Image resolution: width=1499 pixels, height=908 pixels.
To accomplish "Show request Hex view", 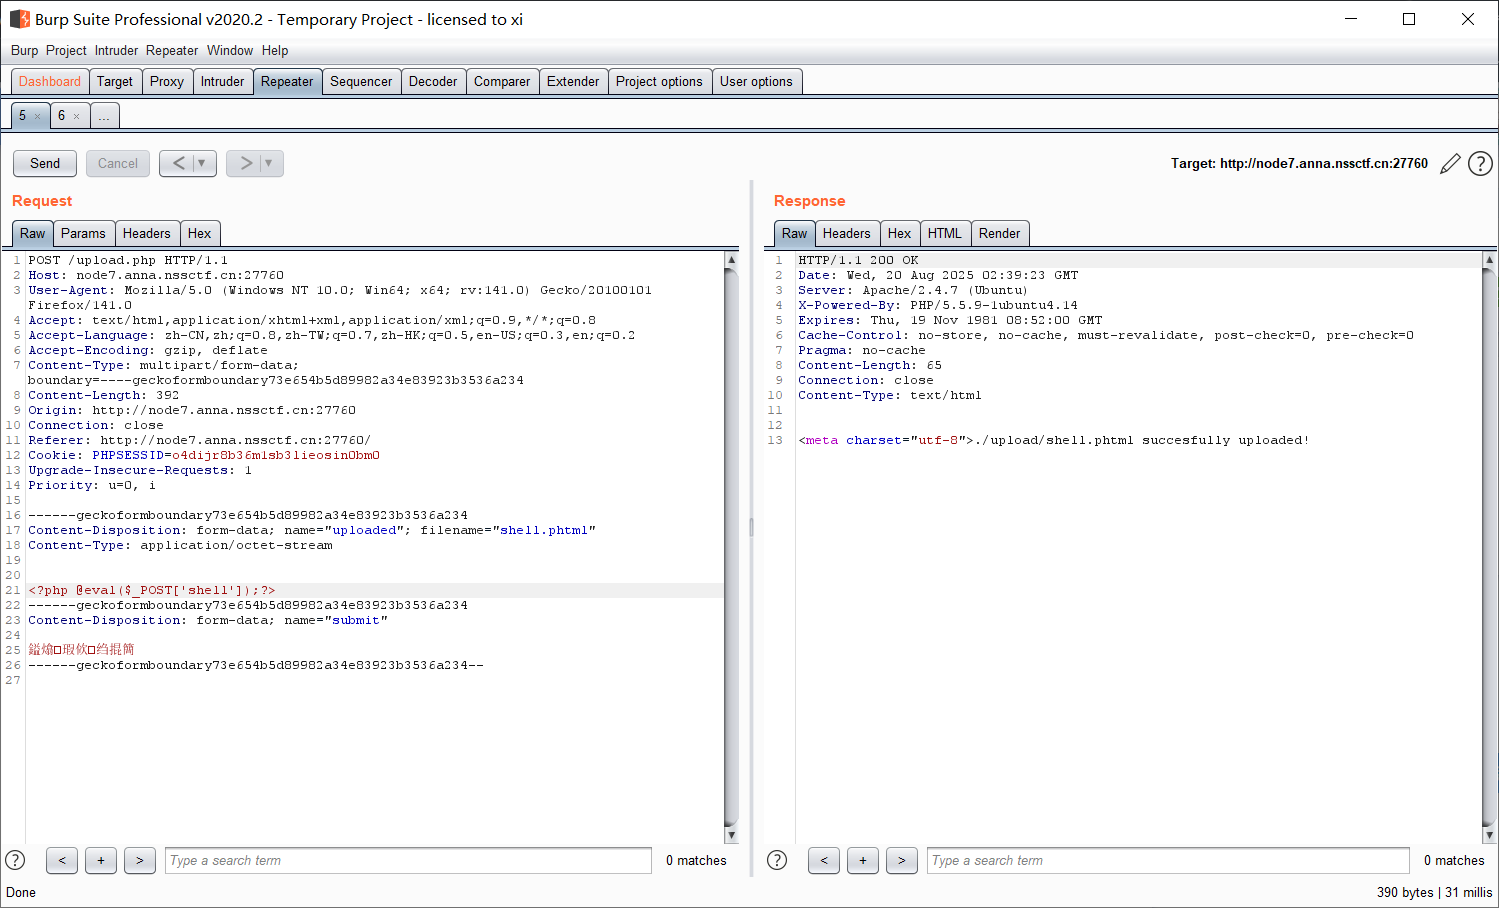I will click(200, 233).
